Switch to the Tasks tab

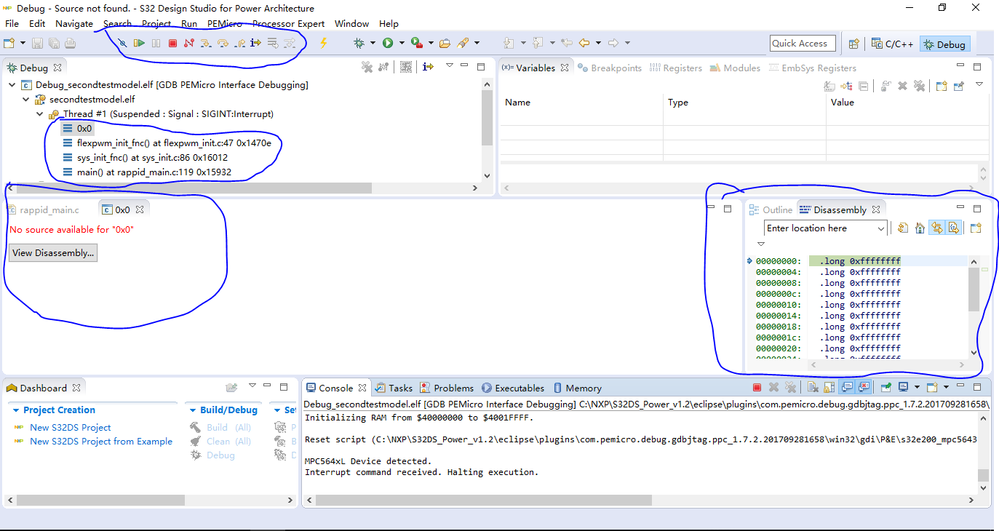pyautogui.click(x=393, y=388)
